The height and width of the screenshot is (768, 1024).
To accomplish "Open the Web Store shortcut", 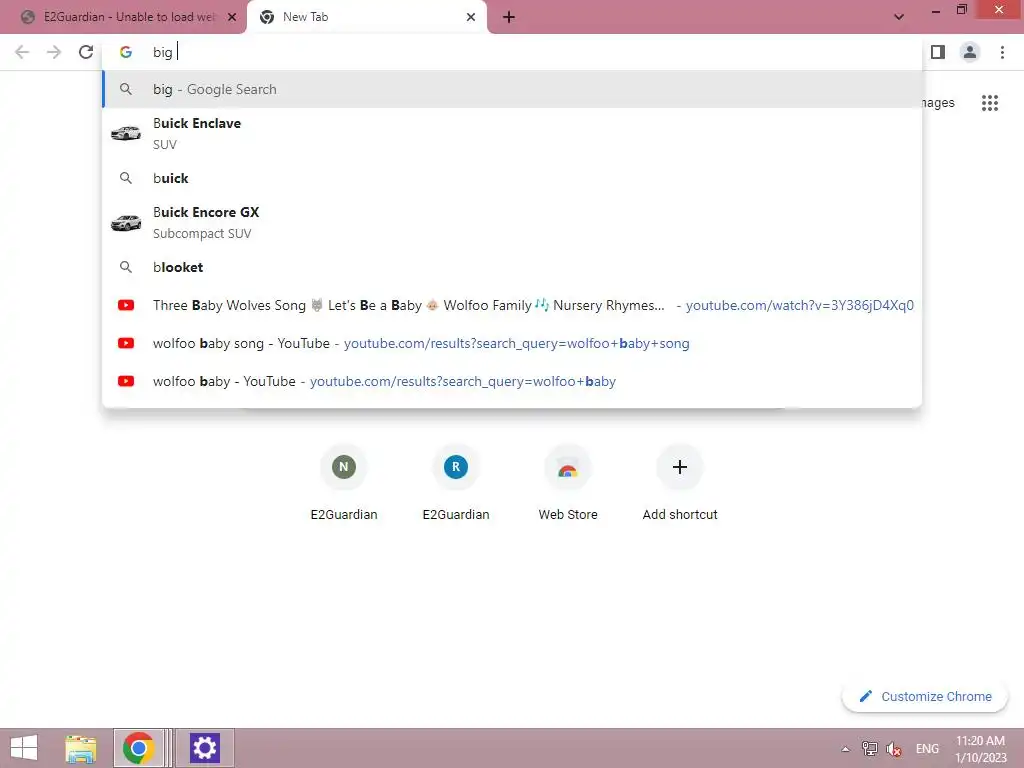I will click(568, 482).
